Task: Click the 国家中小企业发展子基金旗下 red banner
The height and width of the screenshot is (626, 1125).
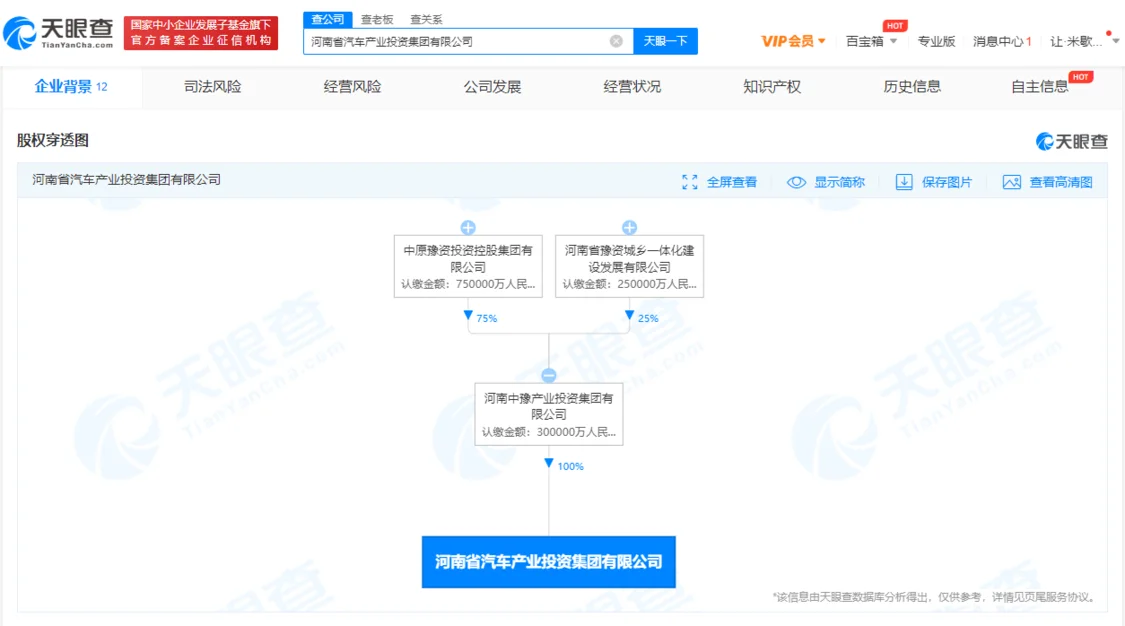Action: [201, 33]
